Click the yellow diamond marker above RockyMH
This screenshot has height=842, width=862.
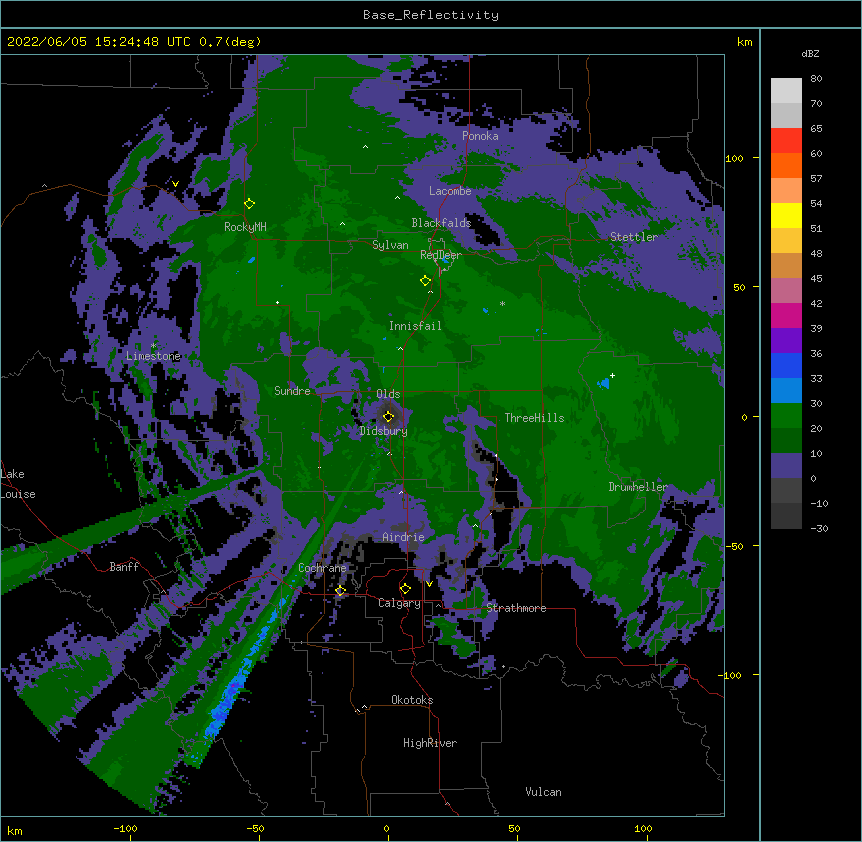tap(250, 203)
